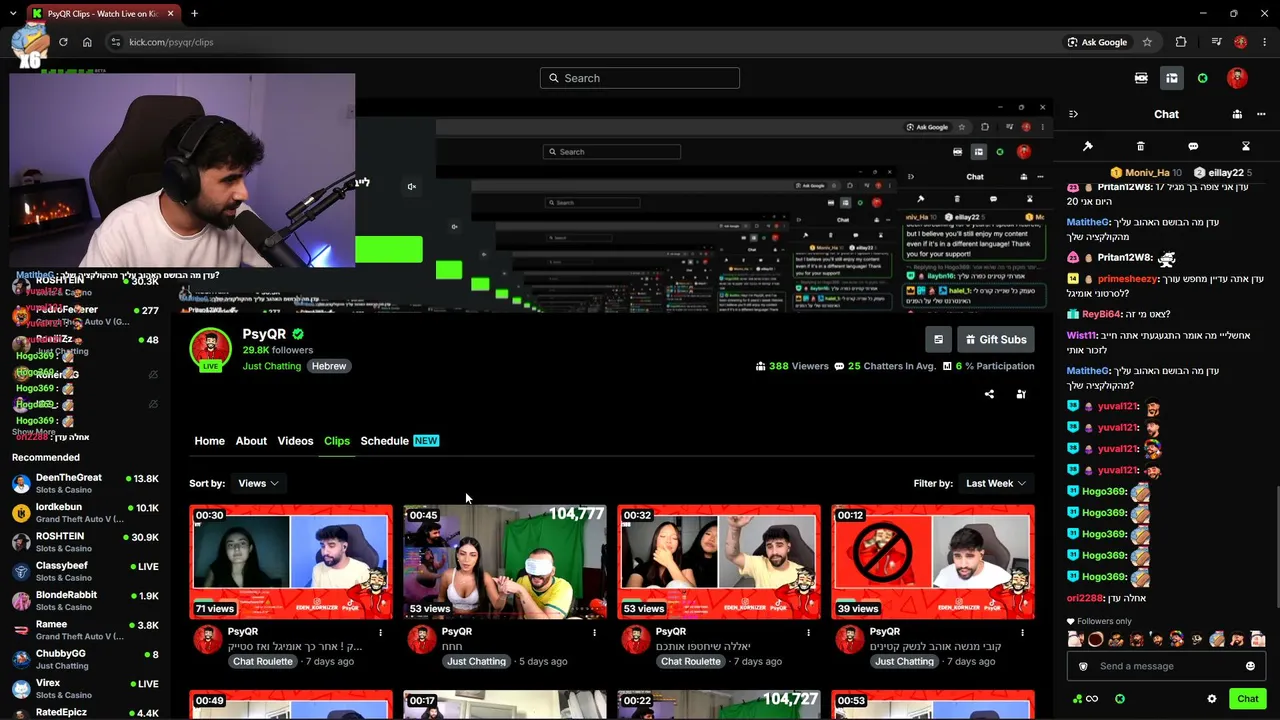Open lordkebun recommended channel

(85, 513)
